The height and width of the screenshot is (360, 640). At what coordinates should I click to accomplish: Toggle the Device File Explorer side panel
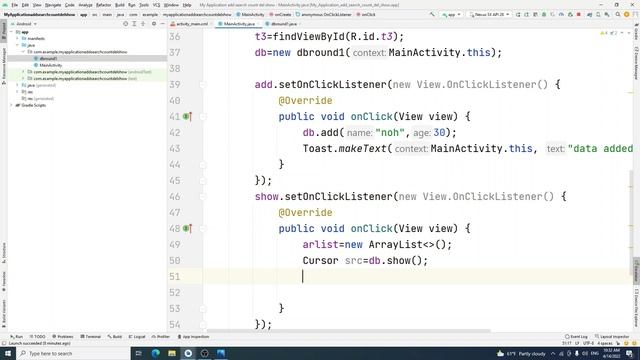tap(636, 307)
